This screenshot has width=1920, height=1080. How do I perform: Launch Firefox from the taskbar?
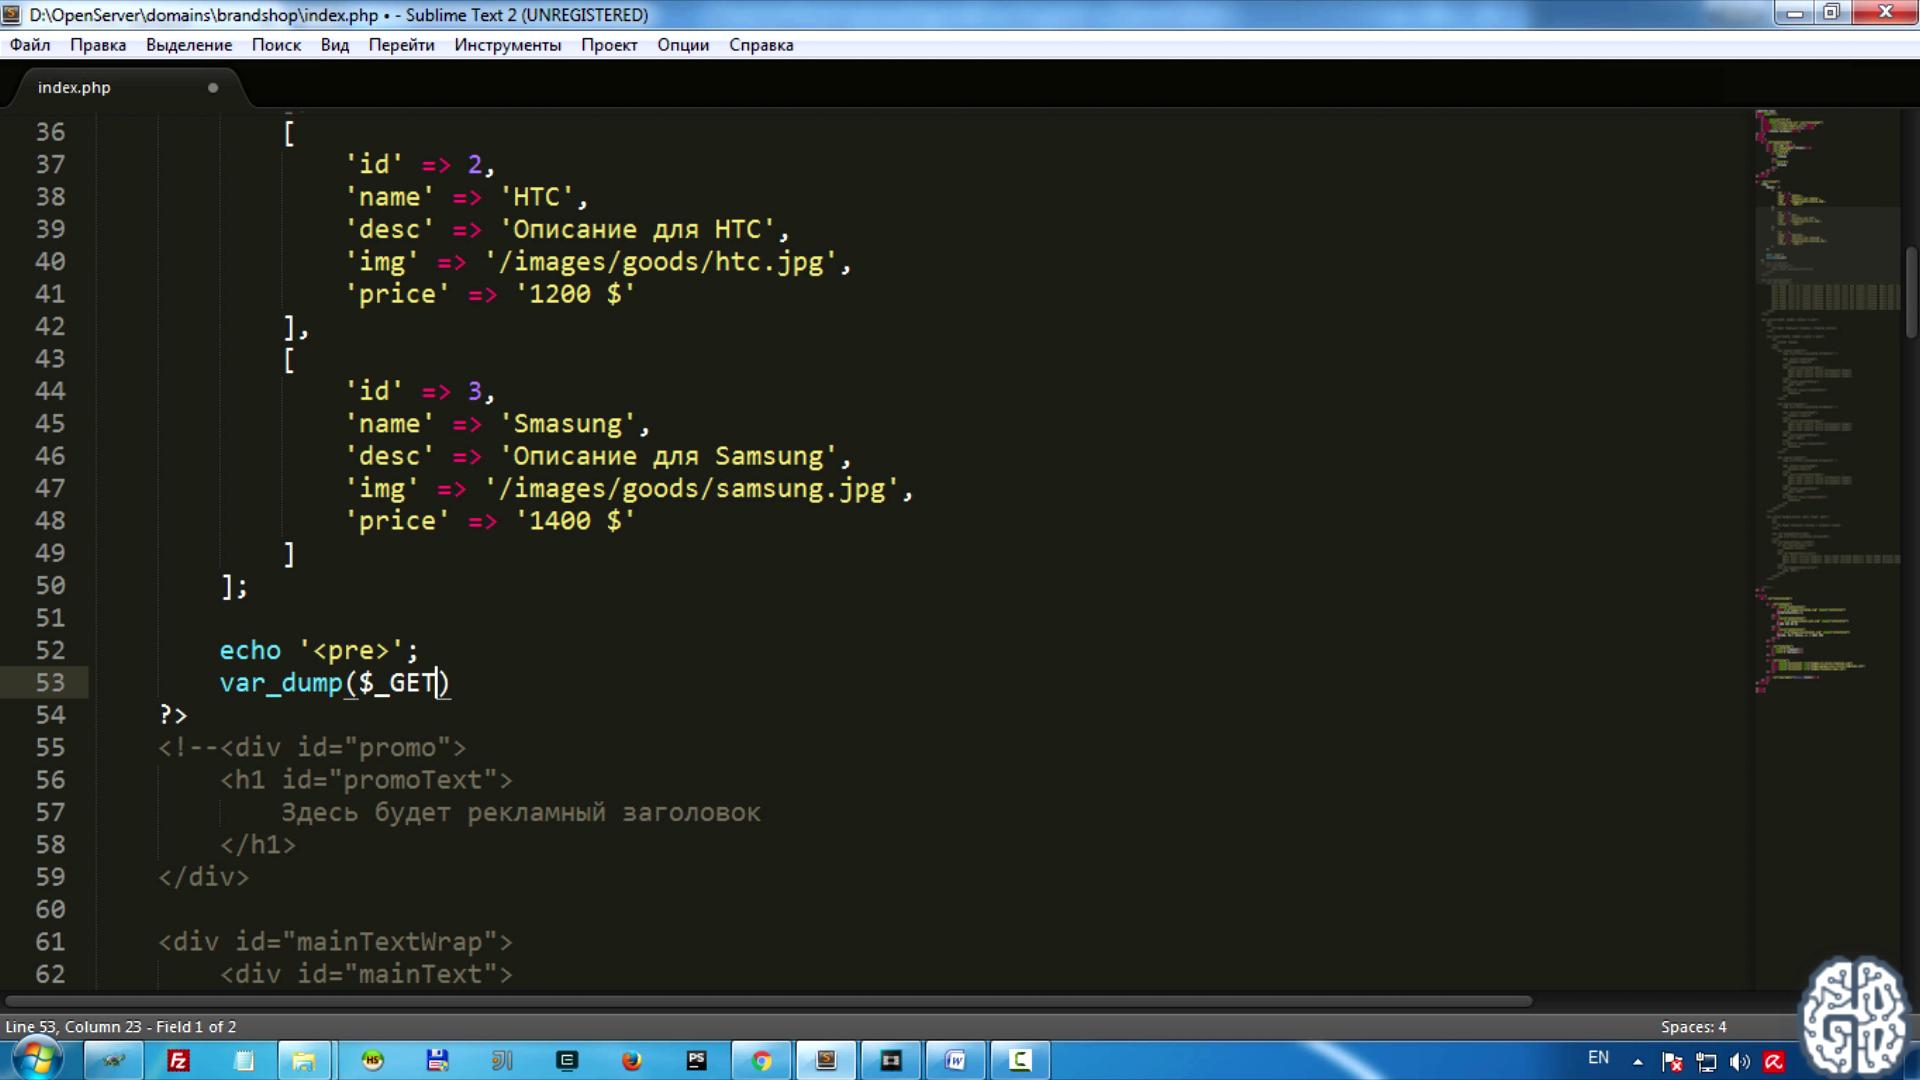tap(631, 1060)
